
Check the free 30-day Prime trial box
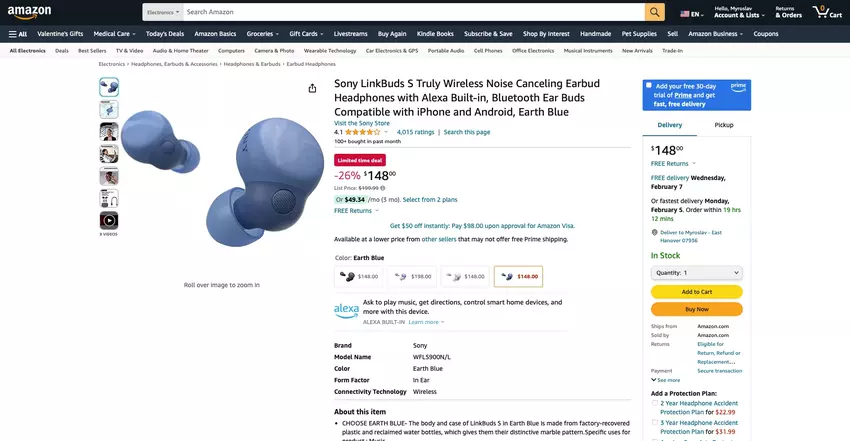649,86
